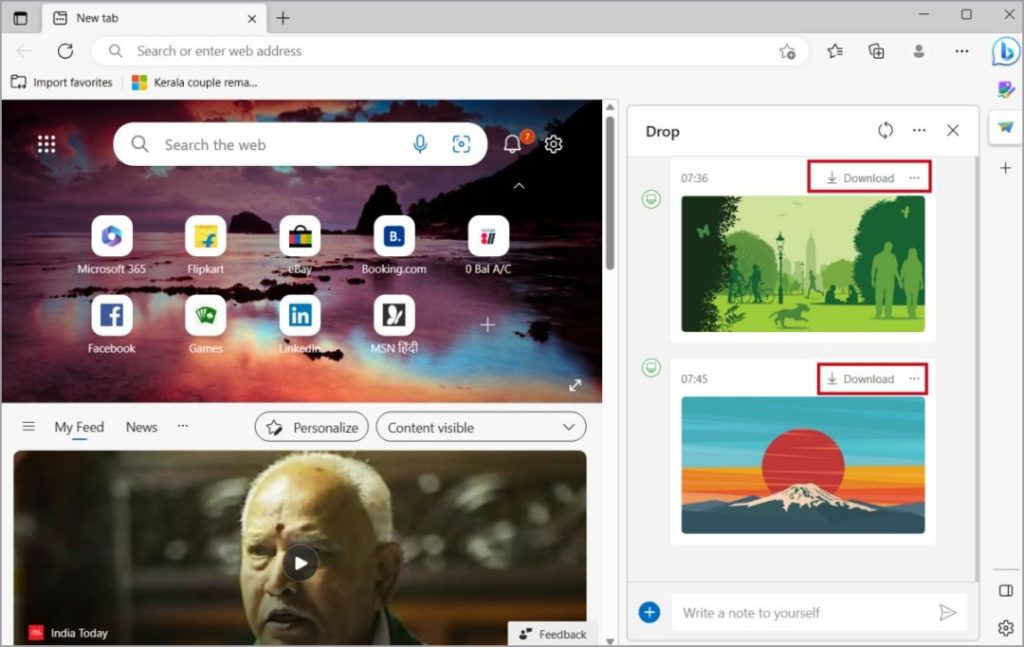This screenshot has width=1024, height=647.
Task: Click the voice search microphone icon
Action: pyautogui.click(x=420, y=144)
